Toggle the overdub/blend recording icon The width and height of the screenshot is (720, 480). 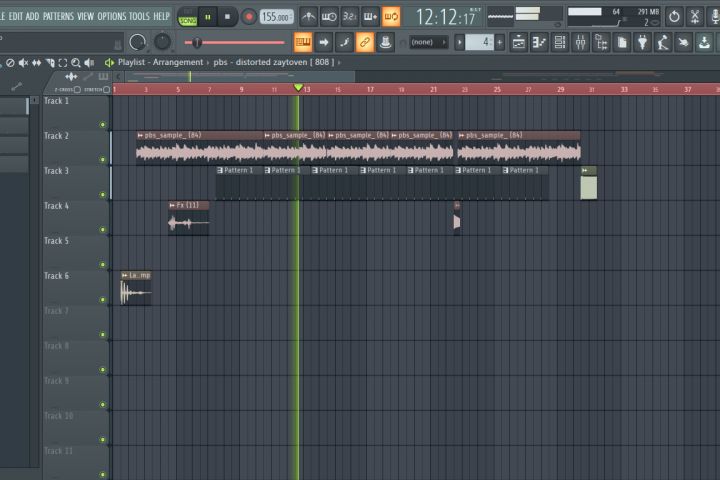pos(370,17)
